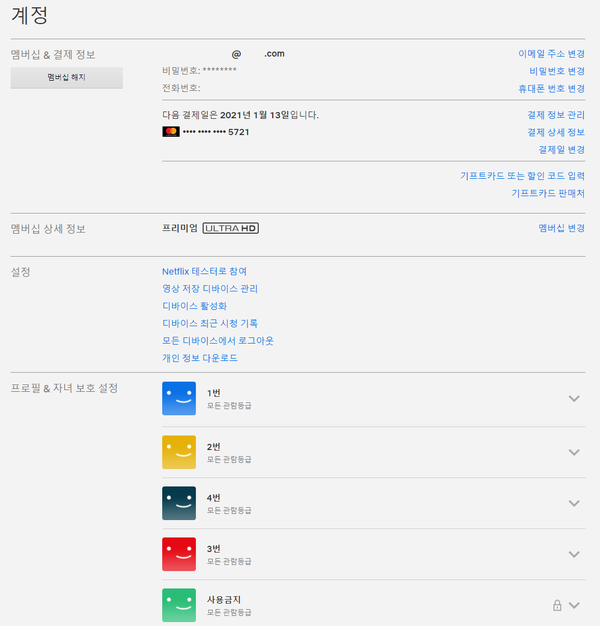Screen dimensions: 600x626
Task: Click 모든 관람등급 under 사용금지
Action: click(x=229, y=612)
